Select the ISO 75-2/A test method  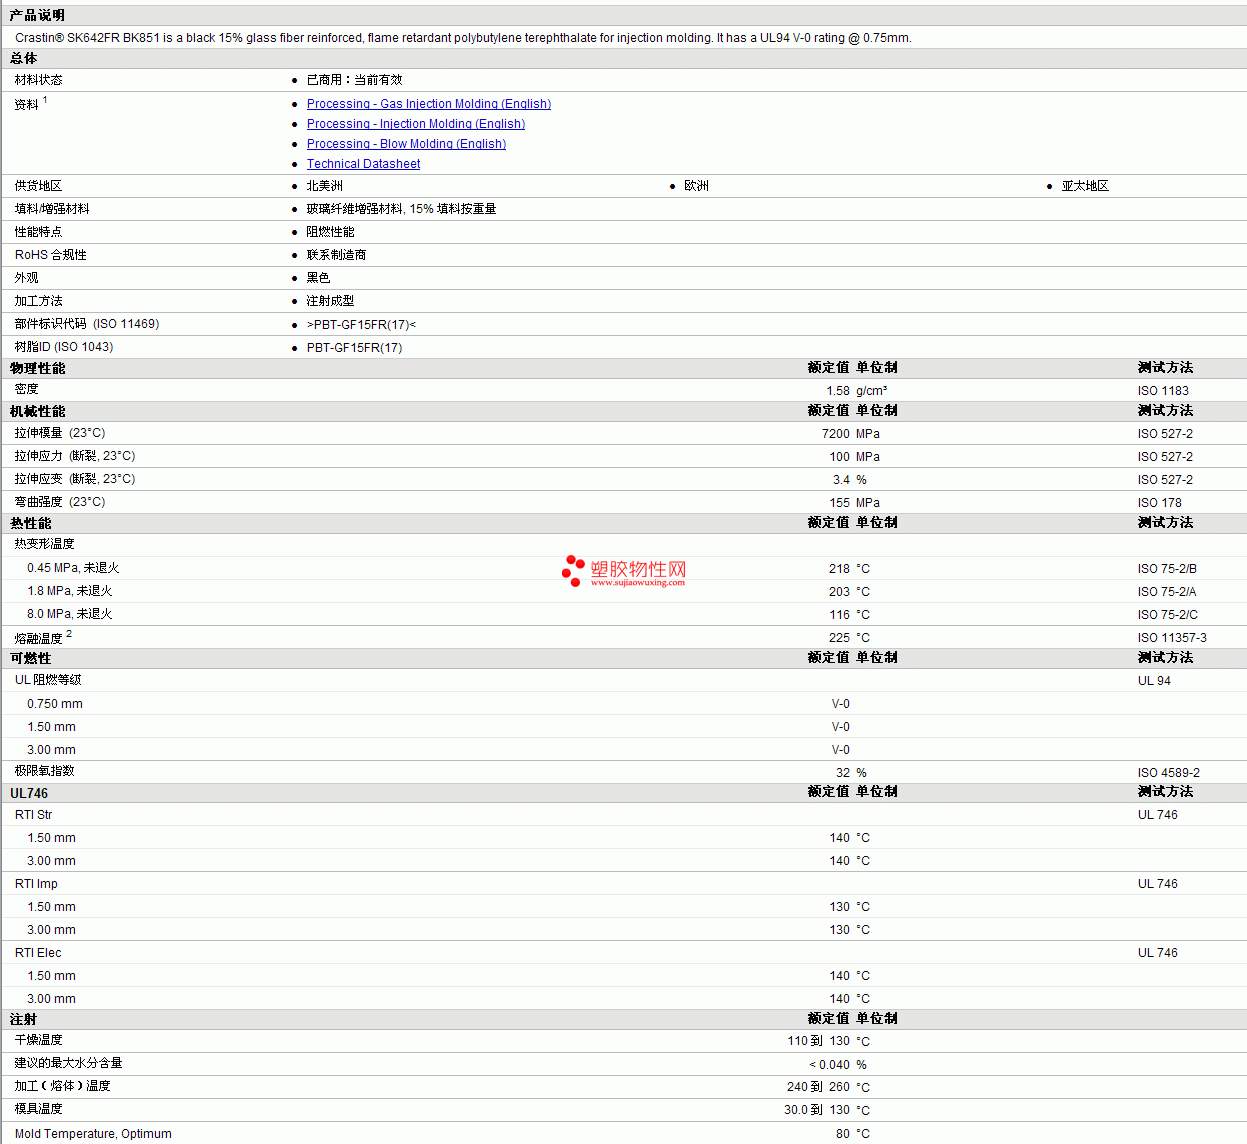click(1167, 592)
